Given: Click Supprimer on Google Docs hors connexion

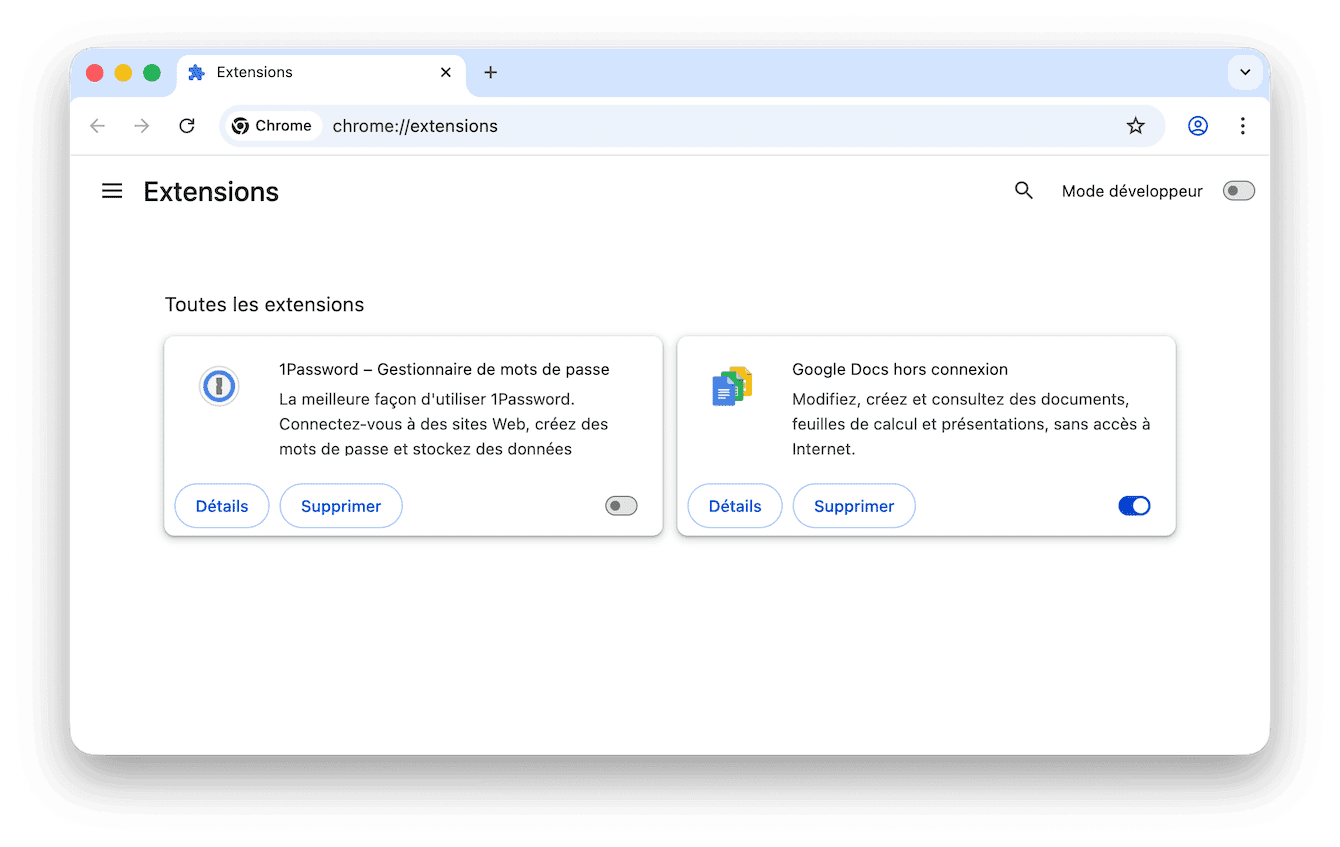Looking at the screenshot, I should click(x=854, y=506).
